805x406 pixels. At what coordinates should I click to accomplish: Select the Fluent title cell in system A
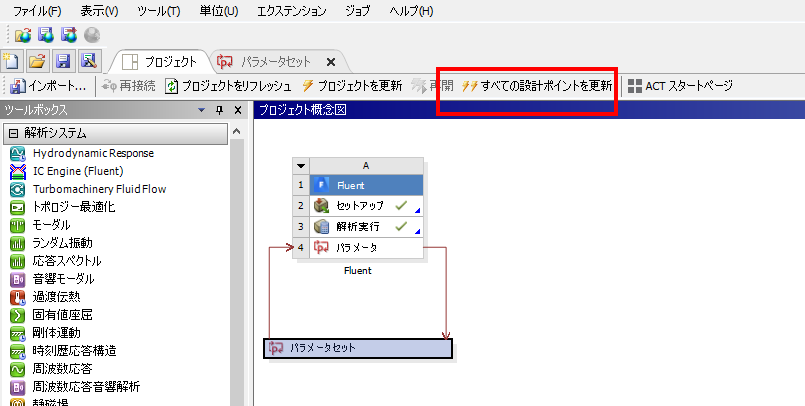point(367,185)
